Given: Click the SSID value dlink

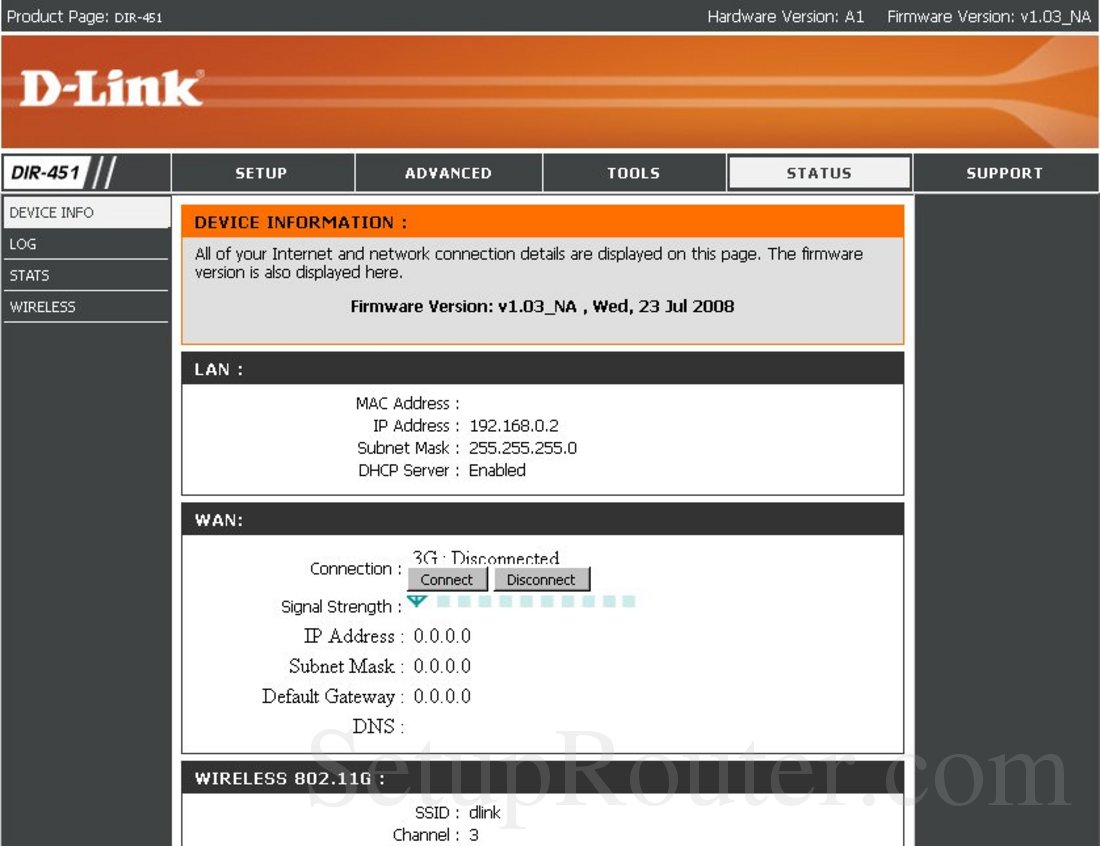Looking at the screenshot, I should (x=485, y=812).
